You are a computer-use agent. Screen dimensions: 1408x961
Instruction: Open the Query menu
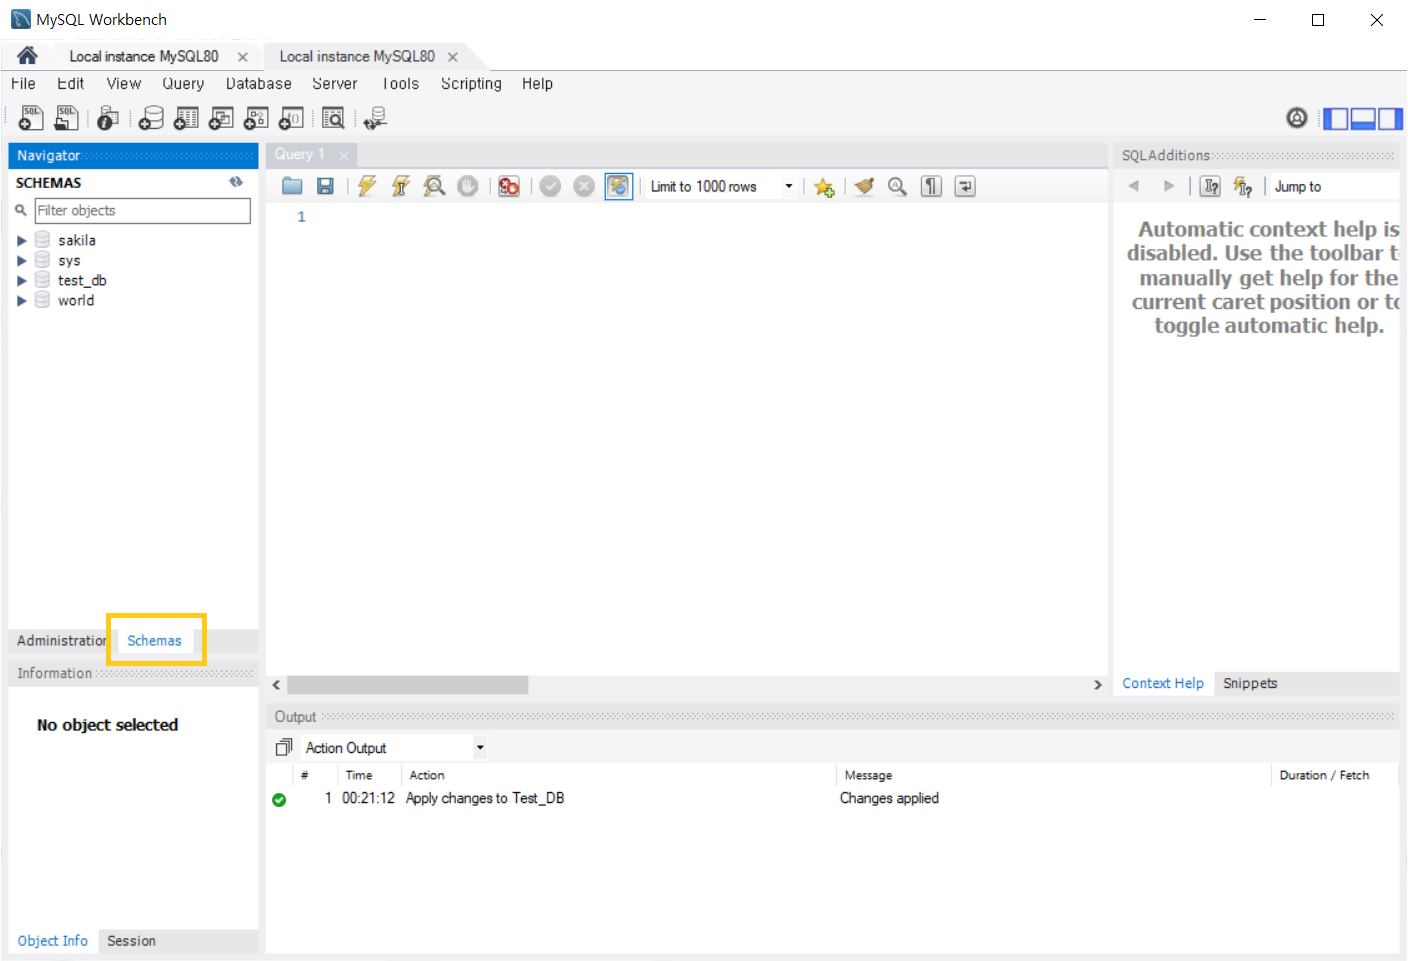point(183,84)
